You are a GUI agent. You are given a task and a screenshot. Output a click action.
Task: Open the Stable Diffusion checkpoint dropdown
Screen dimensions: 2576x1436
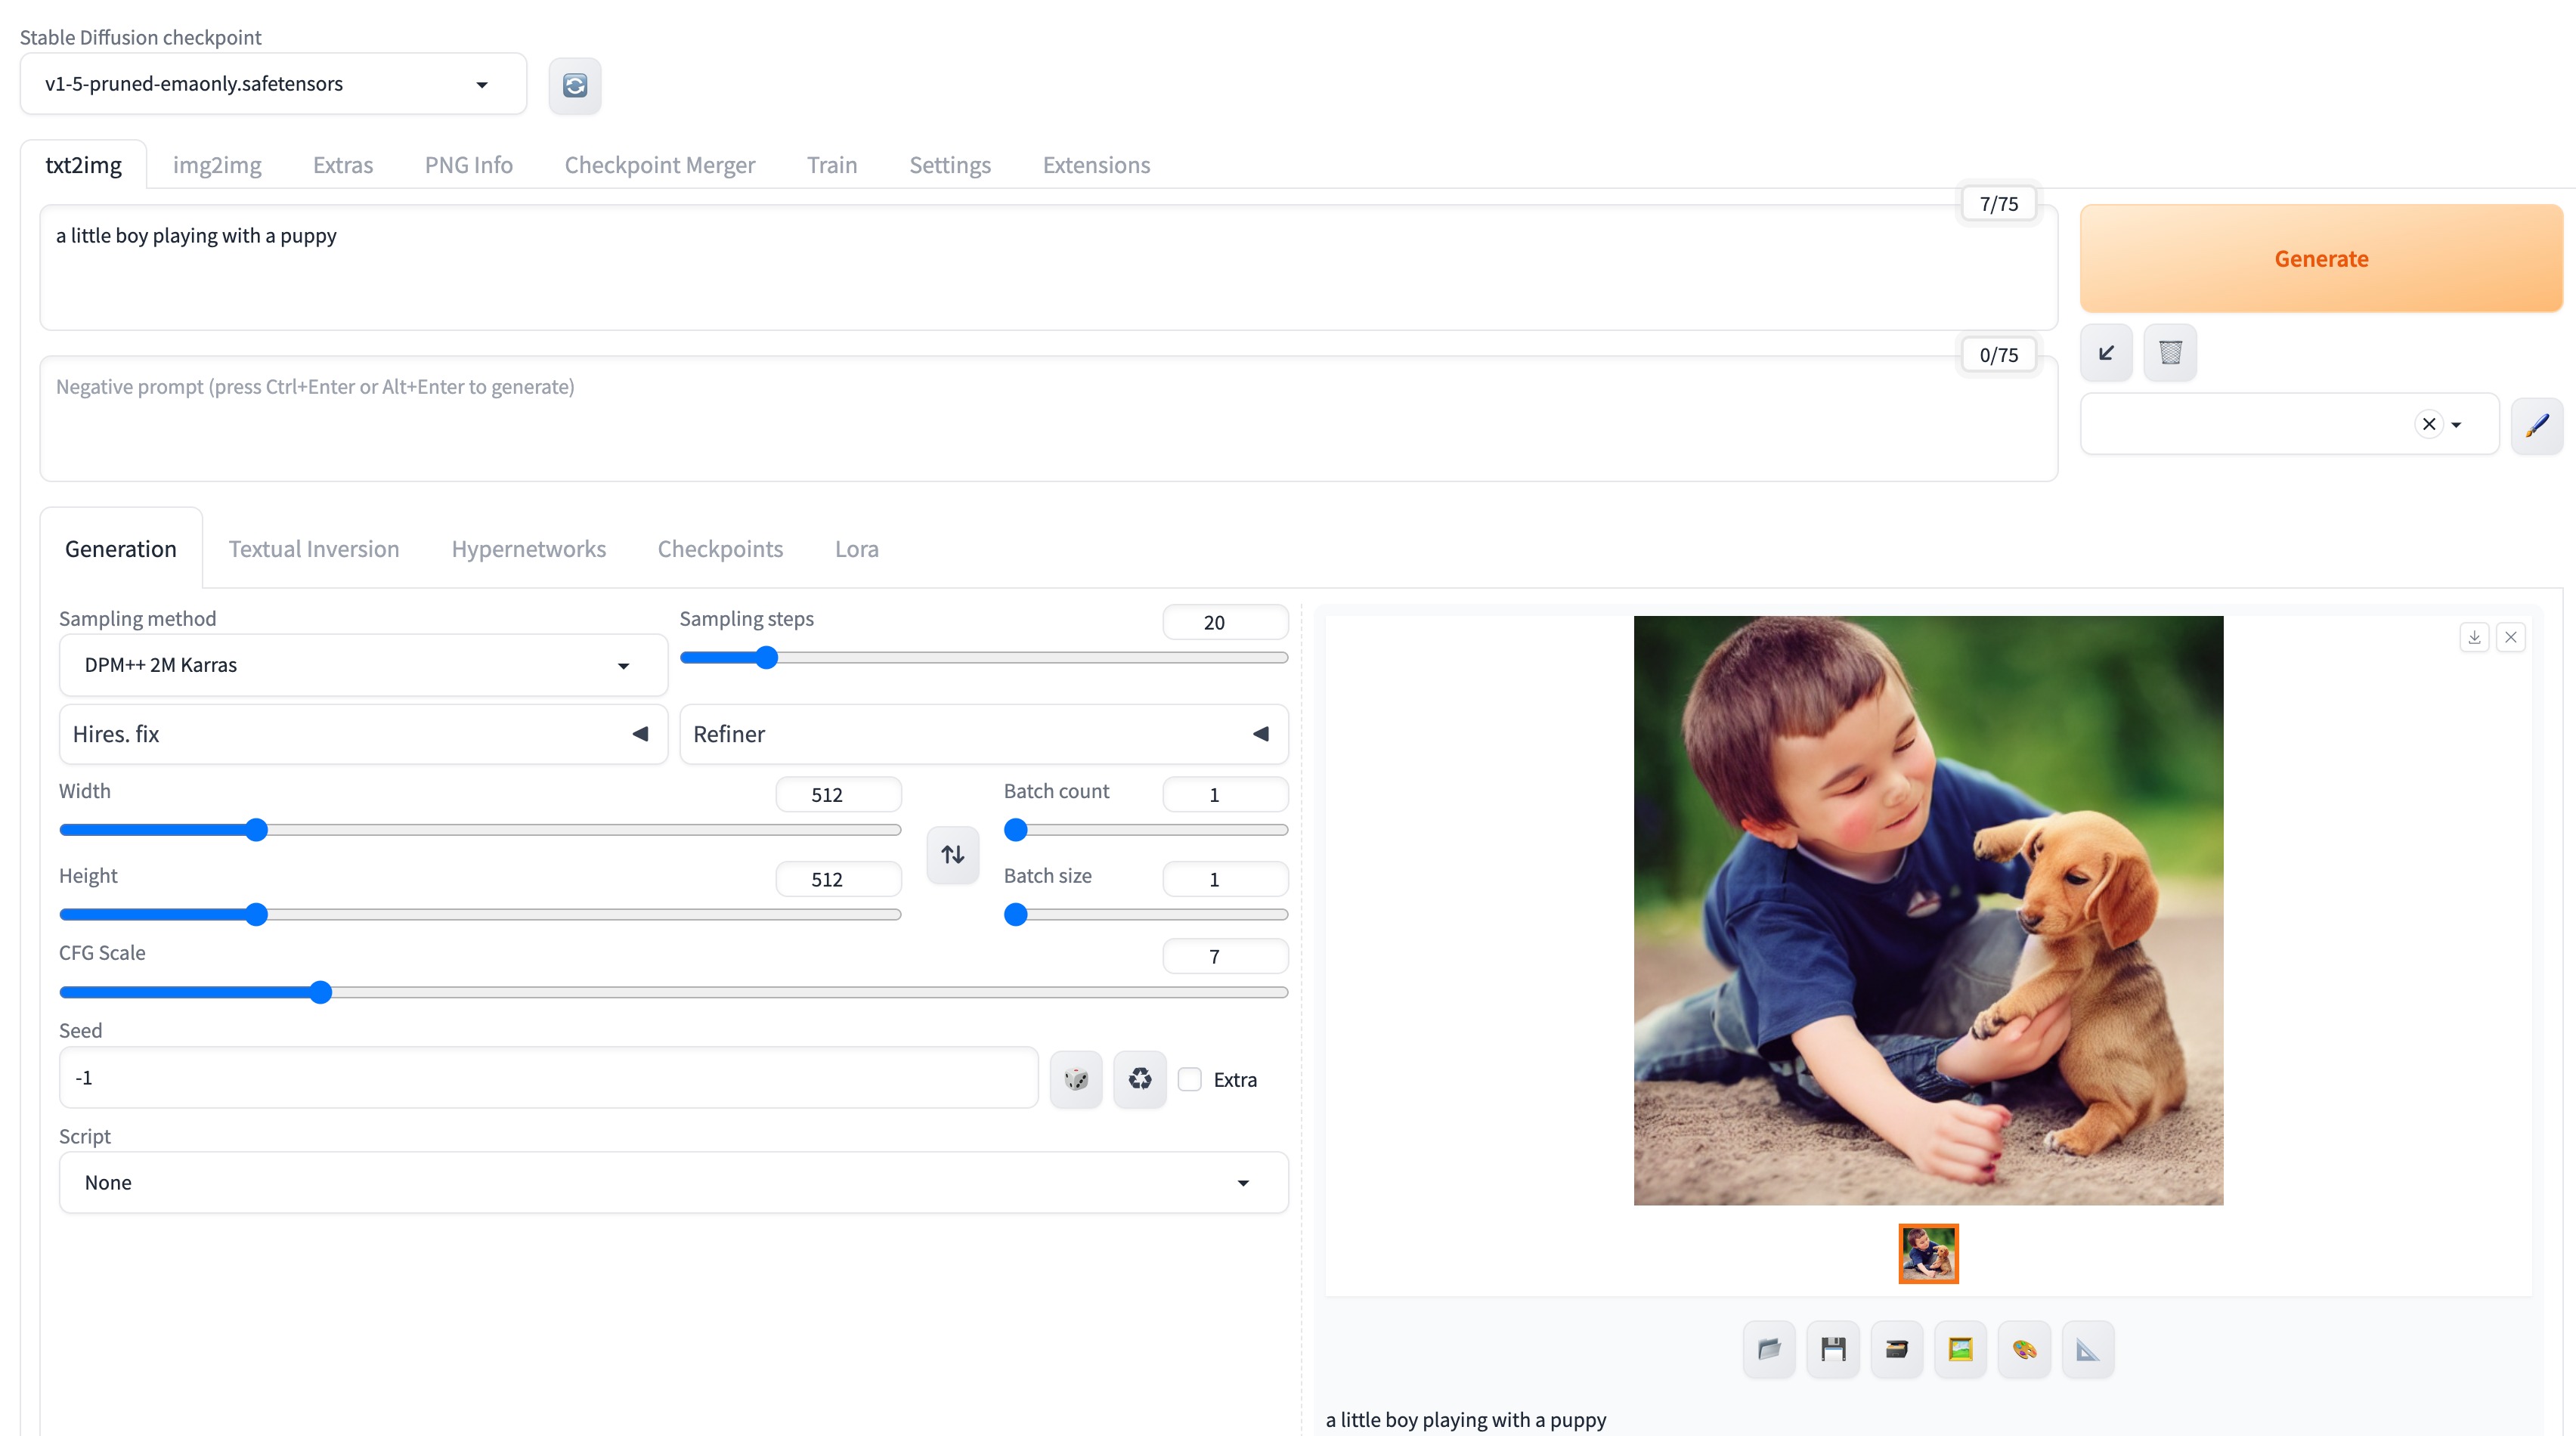272,84
